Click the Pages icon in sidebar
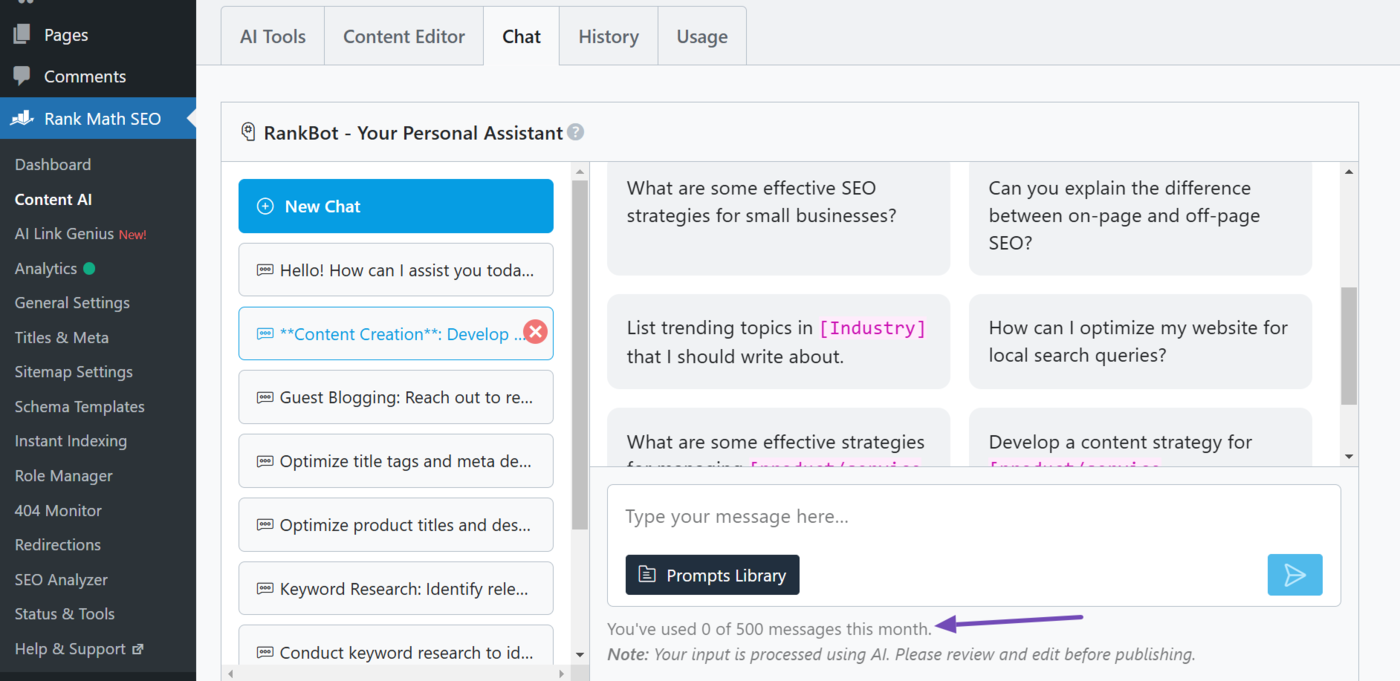This screenshot has width=1400, height=681. pyautogui.click(x=22, y=35)
